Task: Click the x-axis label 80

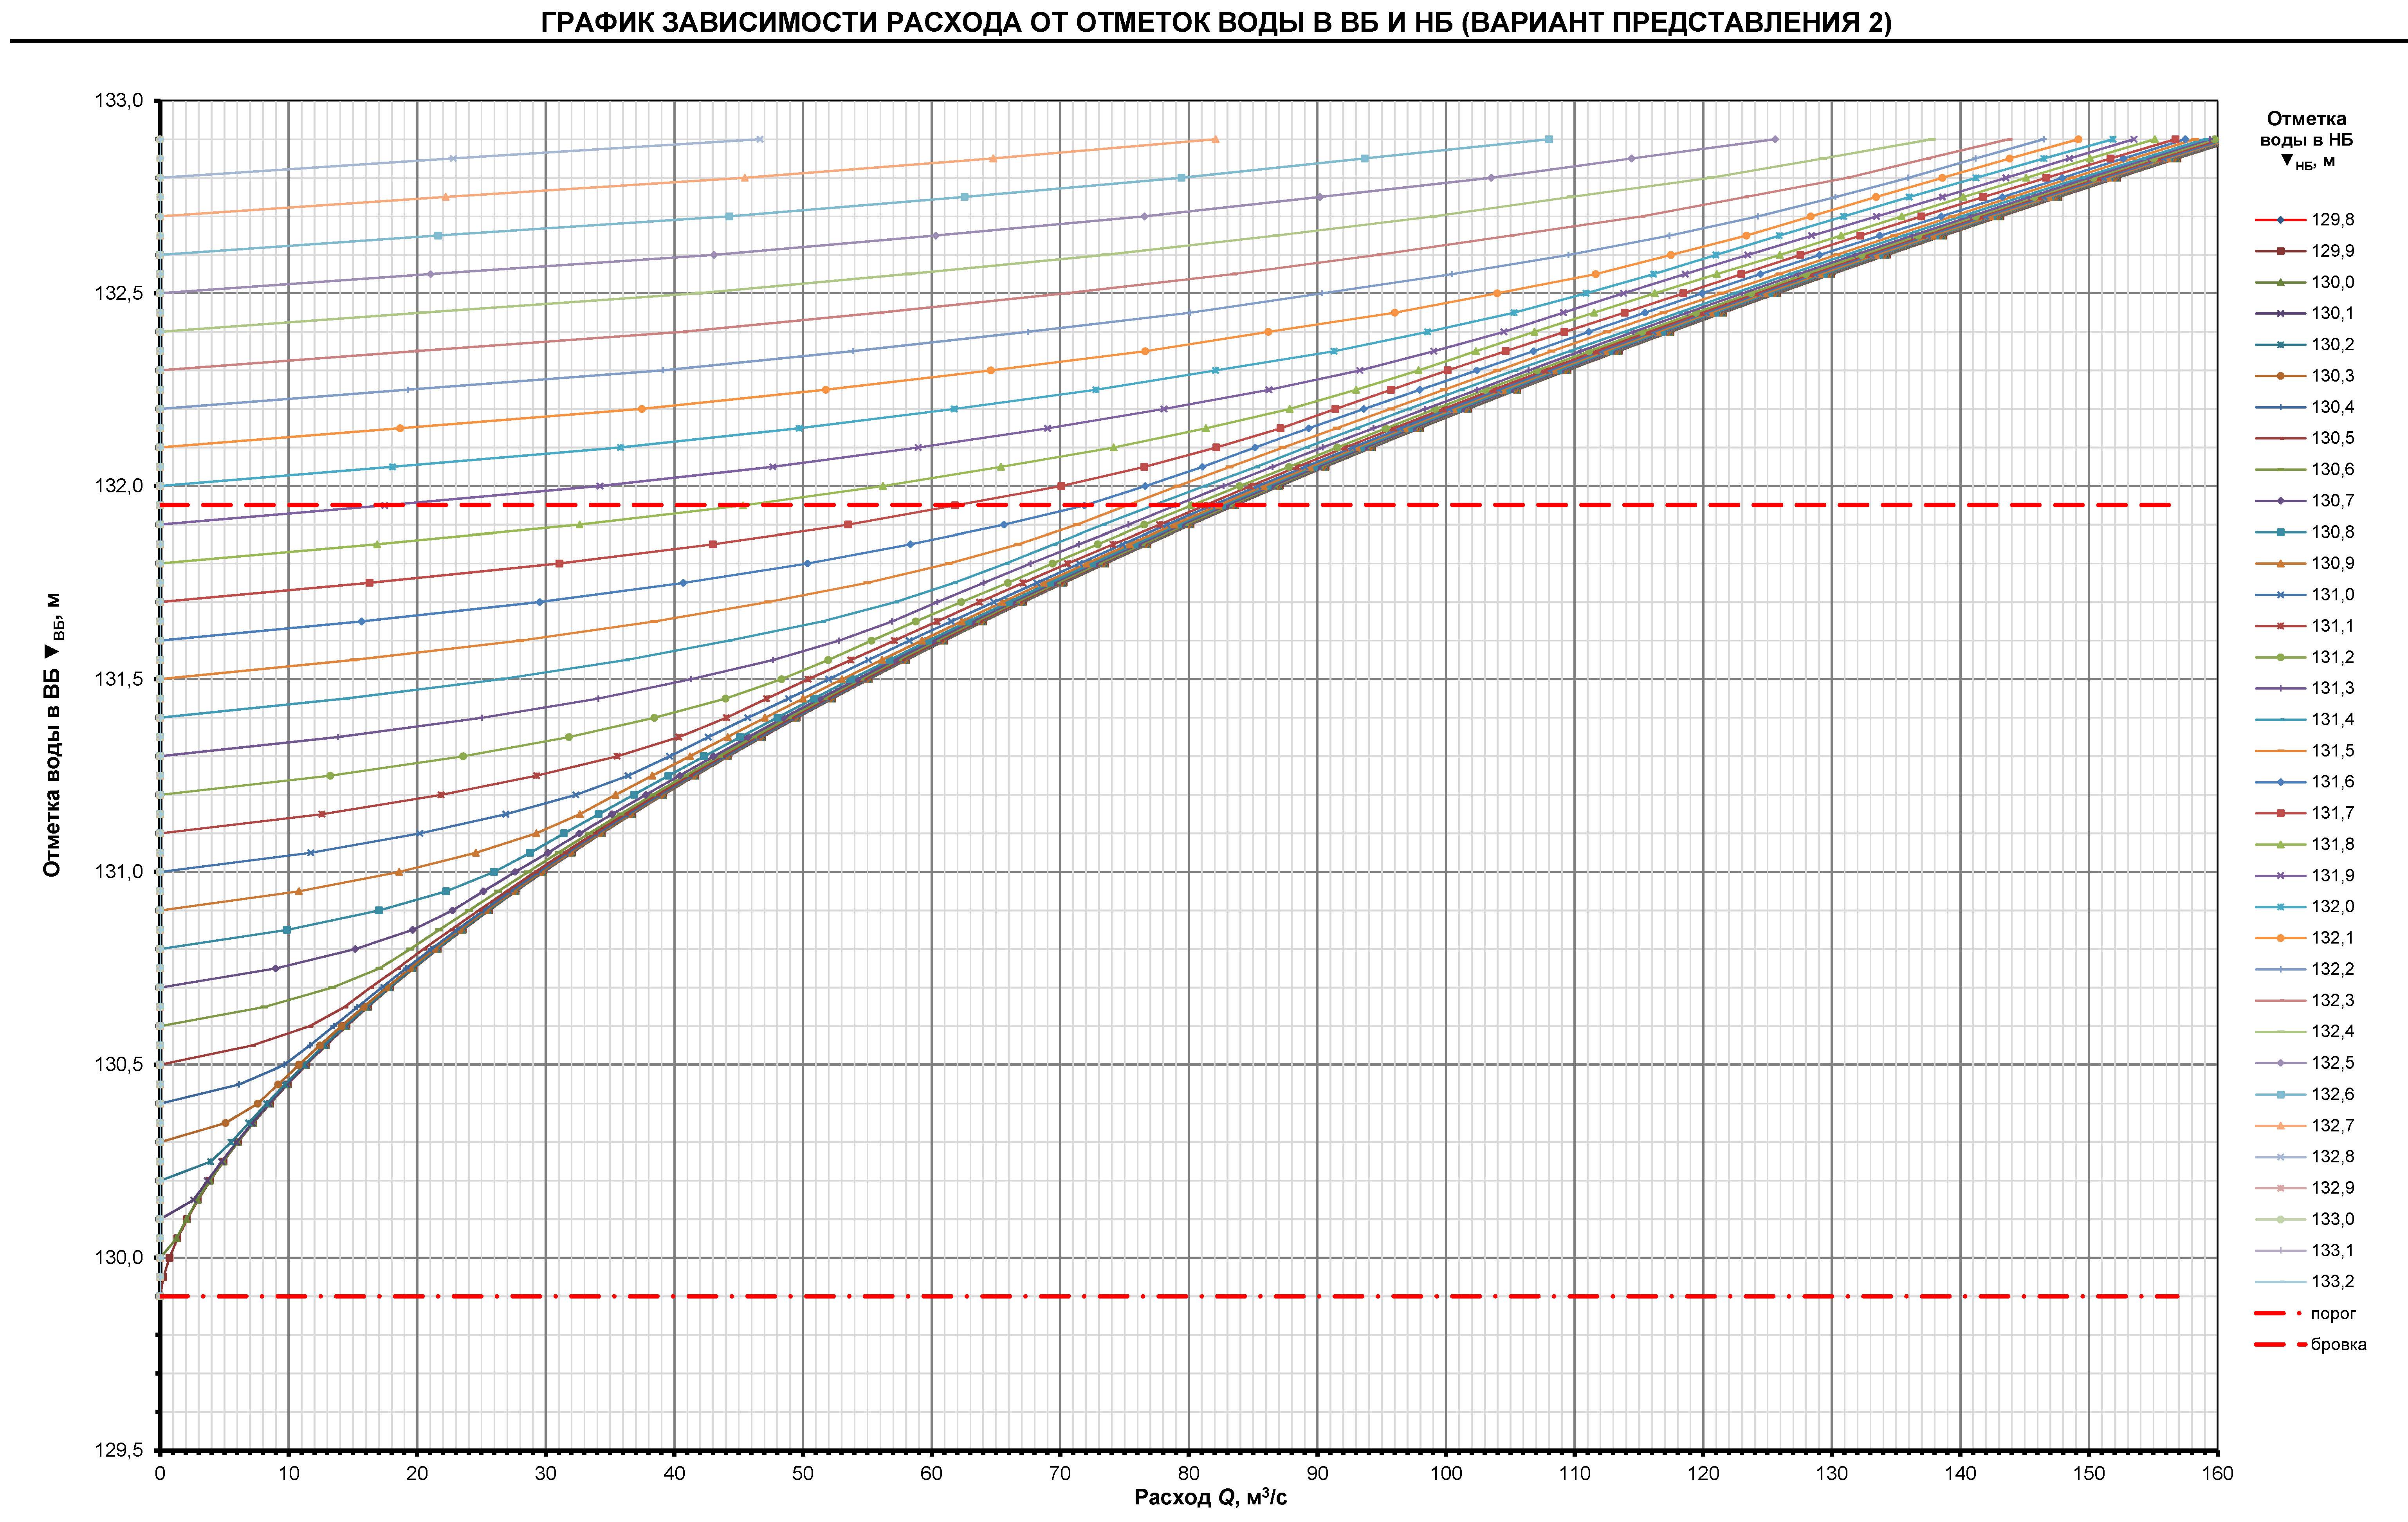Action: 1189,1473
